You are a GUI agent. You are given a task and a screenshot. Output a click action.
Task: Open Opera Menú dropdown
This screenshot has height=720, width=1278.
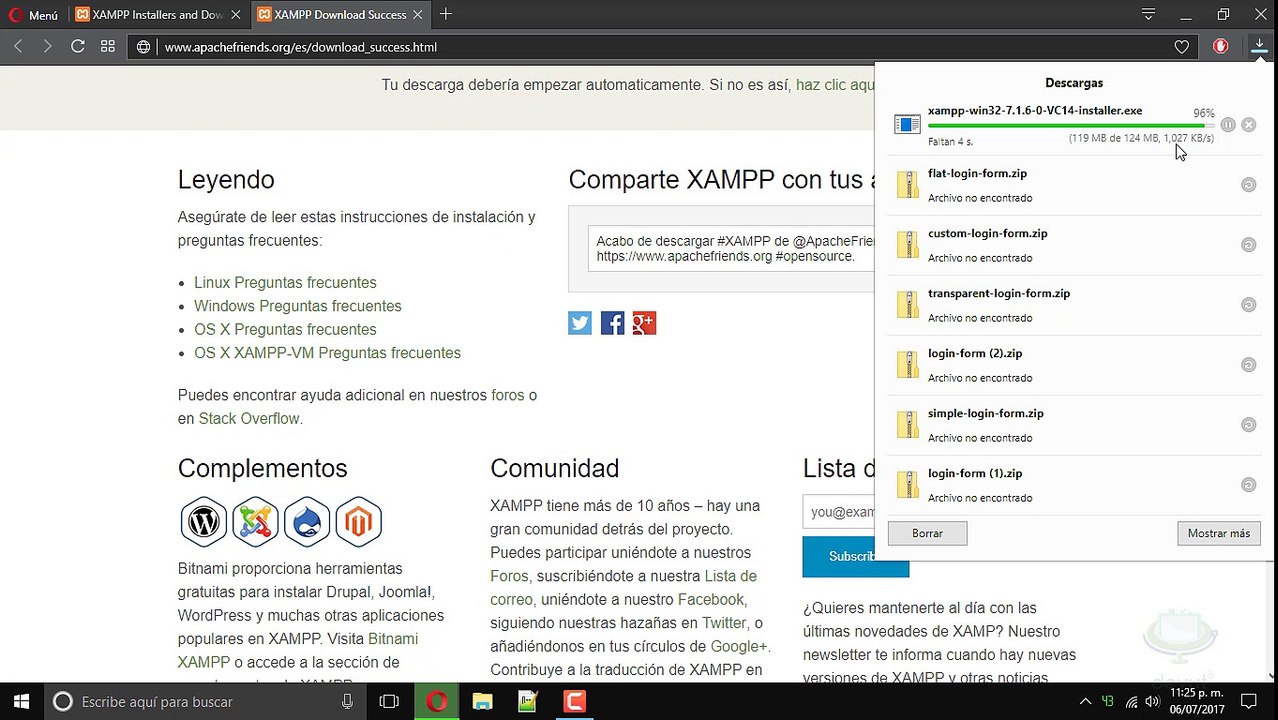(33, 15)
